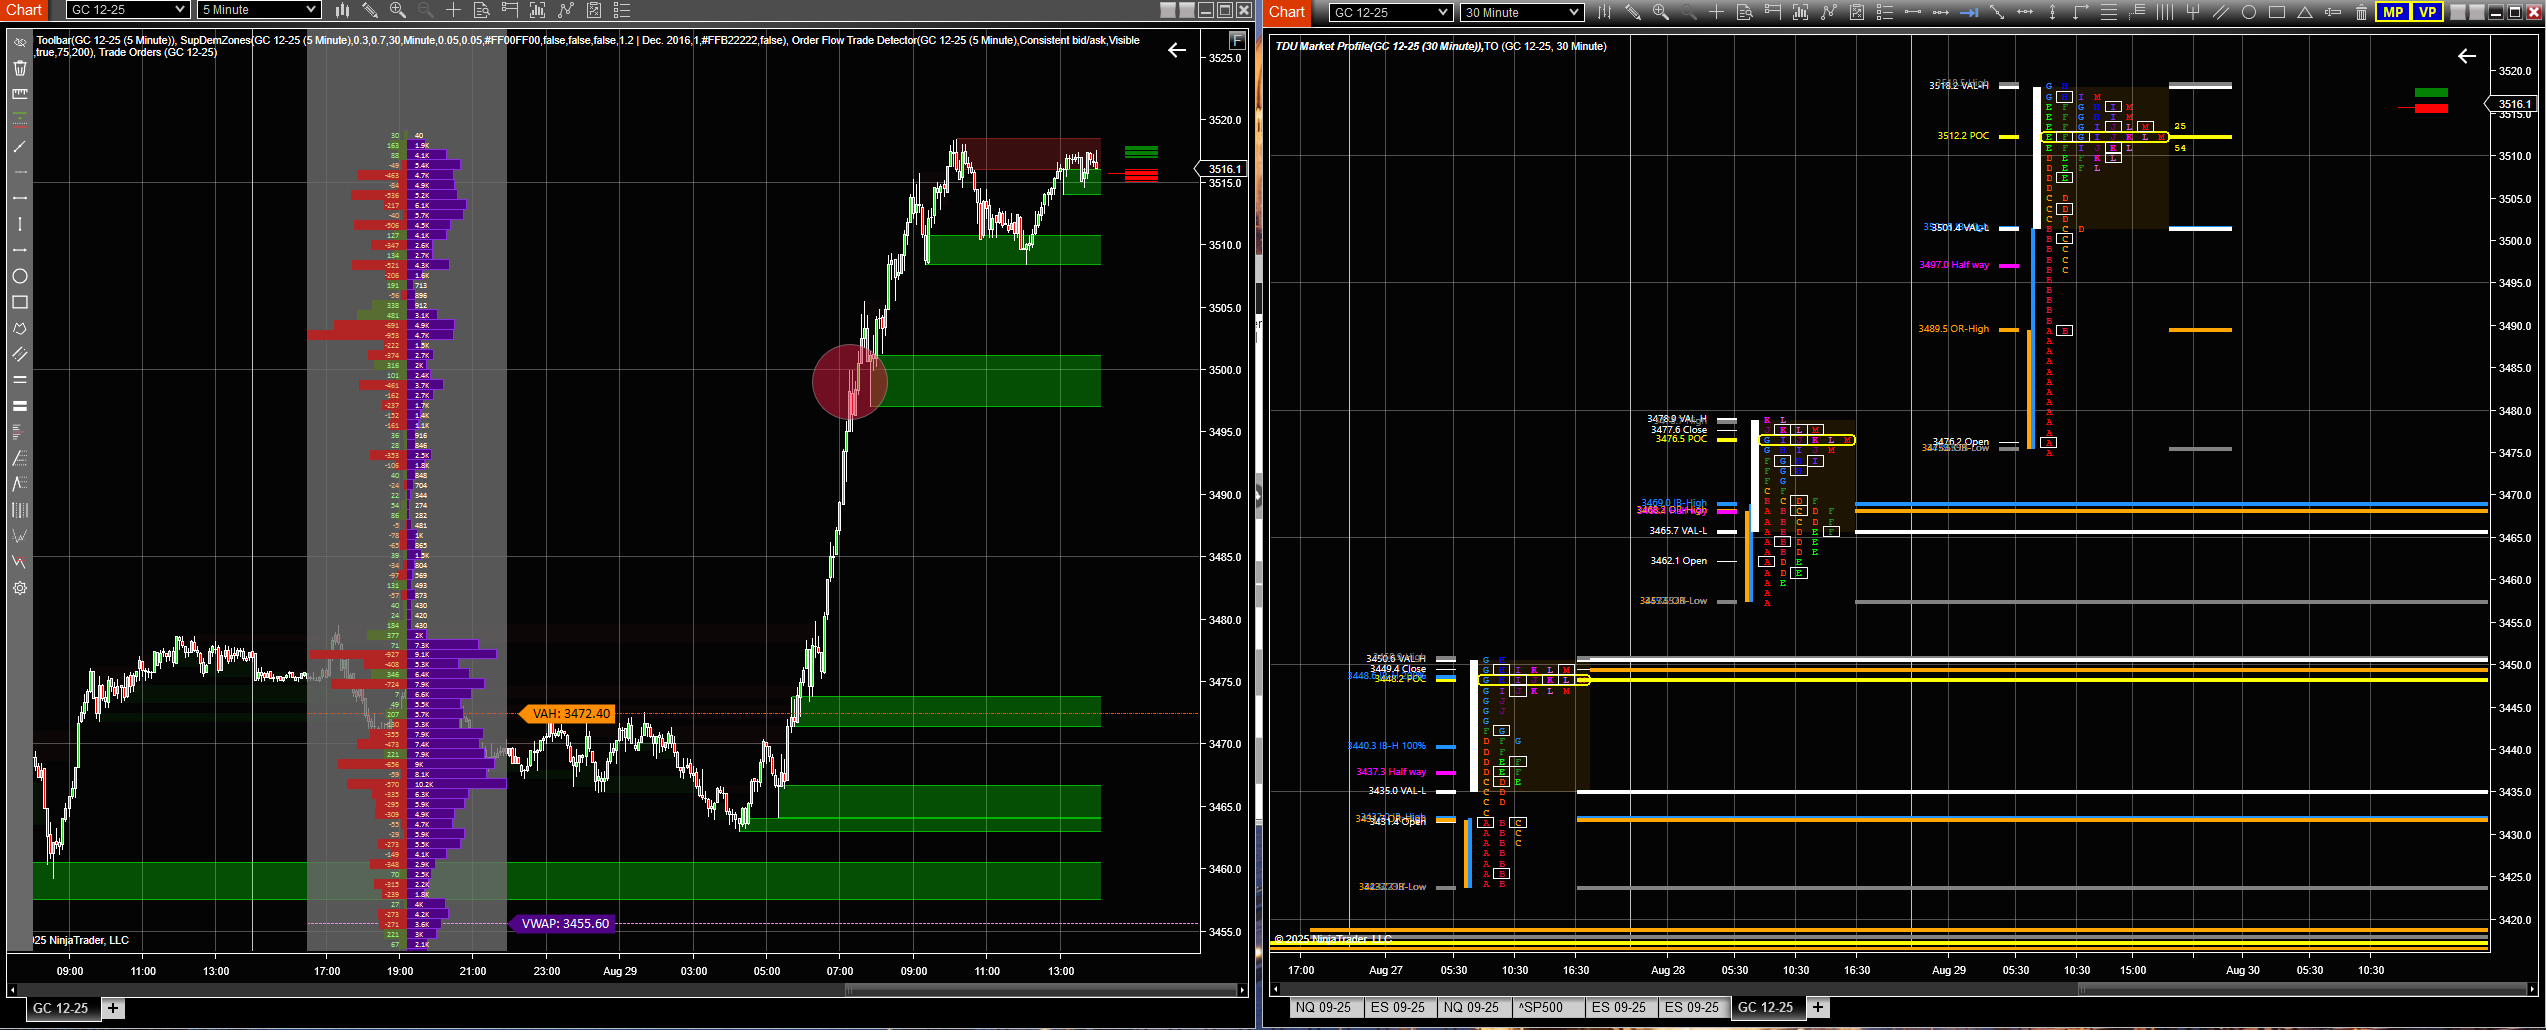Screen dimensions: 2546x1030
Task: Toggle Data Box on right chart toolbar
Action: point(1745,12)
